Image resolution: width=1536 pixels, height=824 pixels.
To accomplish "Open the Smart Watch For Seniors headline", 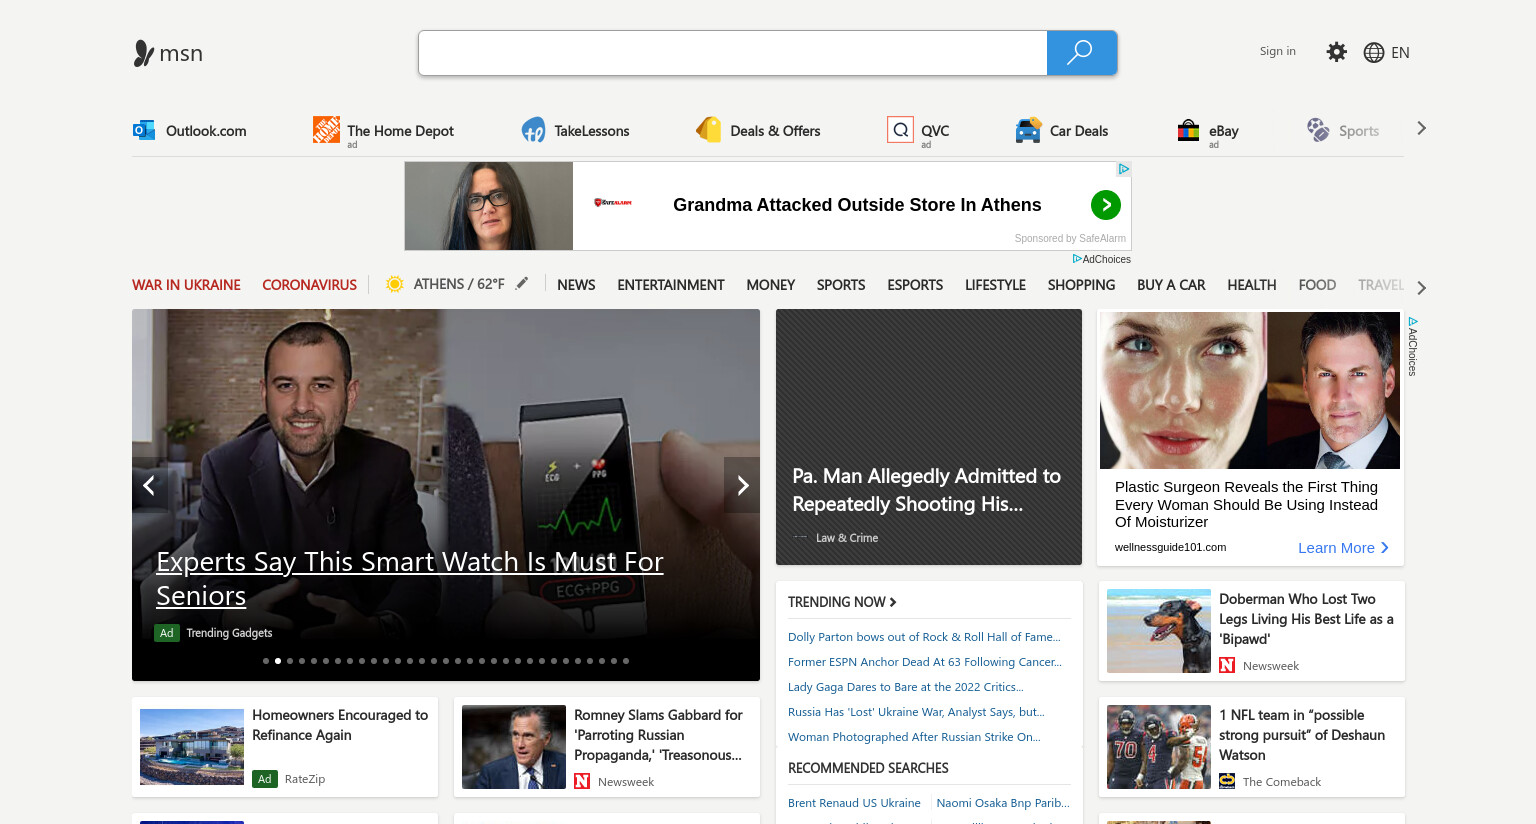I will 410,579.
